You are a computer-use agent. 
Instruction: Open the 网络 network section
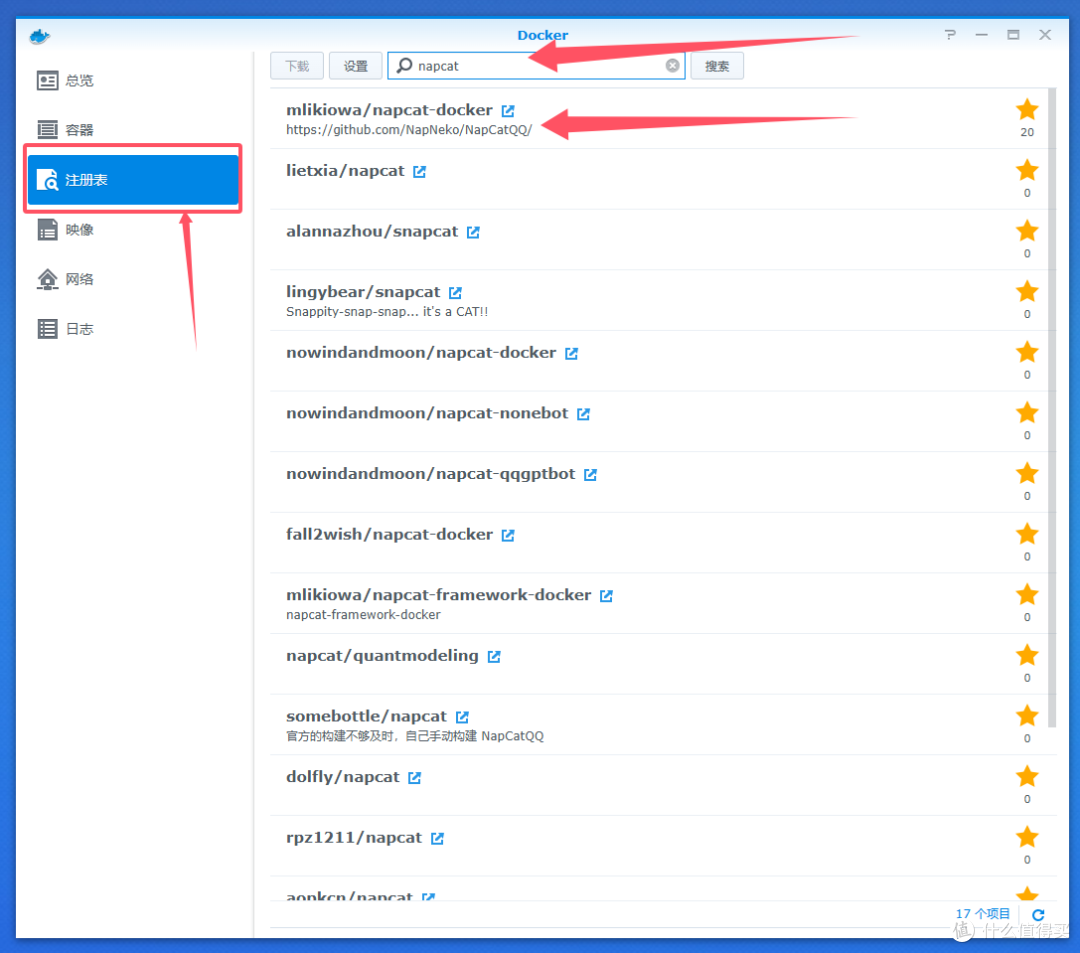coord(133,279)
